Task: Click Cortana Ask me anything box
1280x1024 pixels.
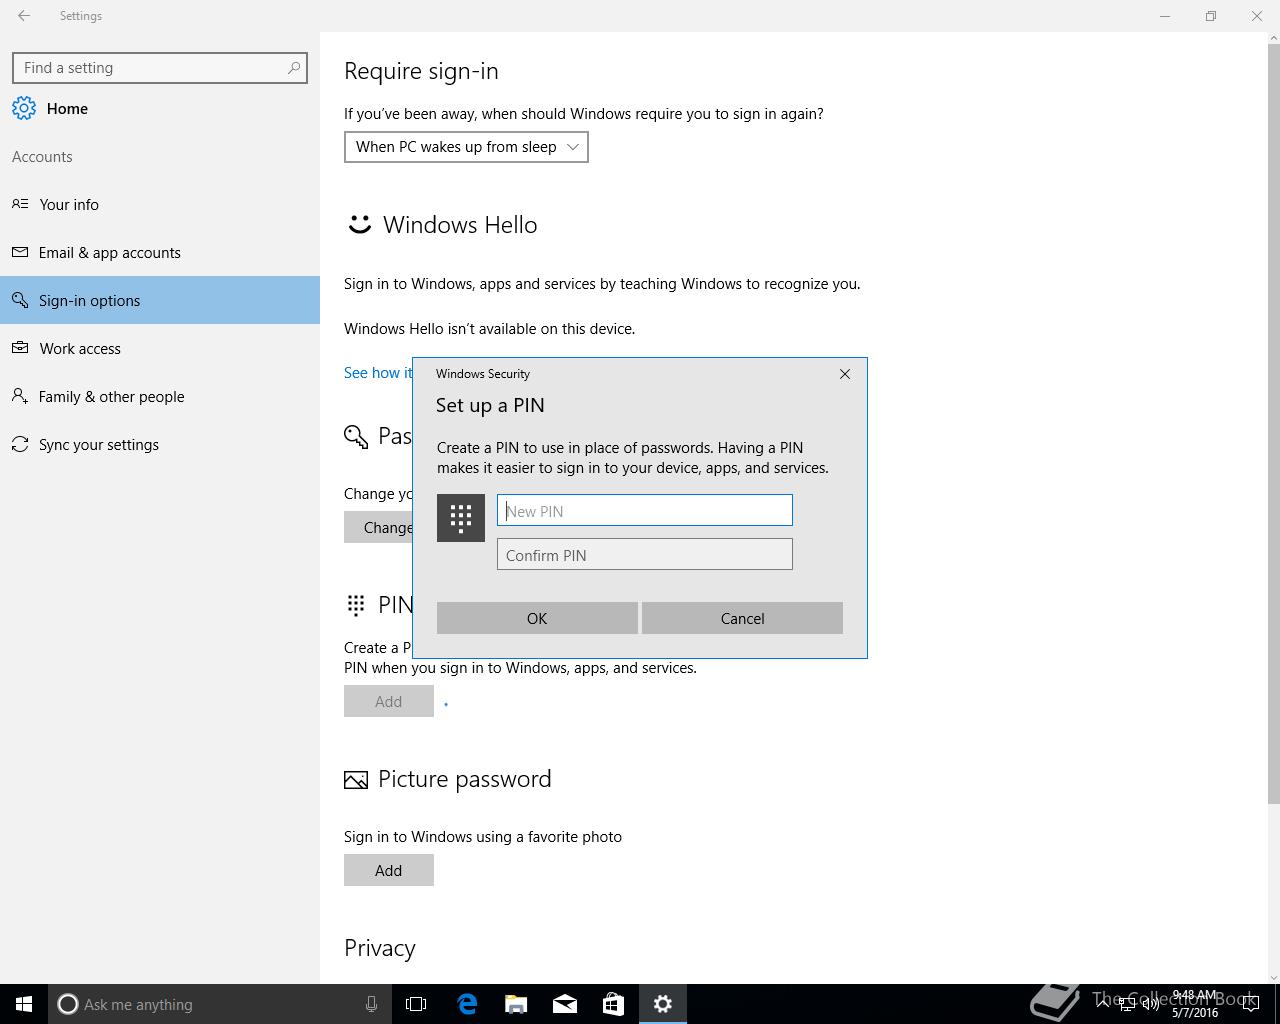Action: click(x=220, y=1004)
